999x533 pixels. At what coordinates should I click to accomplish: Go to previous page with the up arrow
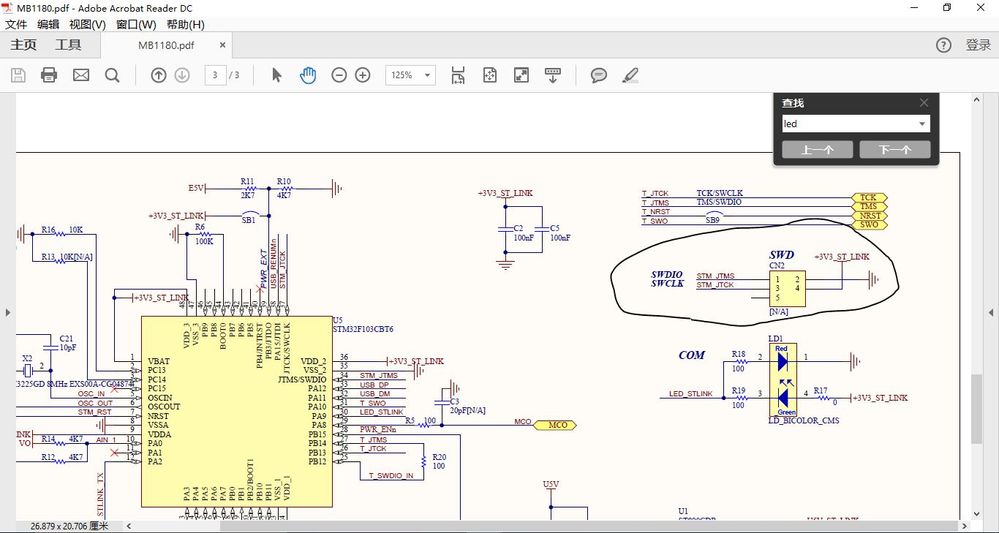[158, 75]
